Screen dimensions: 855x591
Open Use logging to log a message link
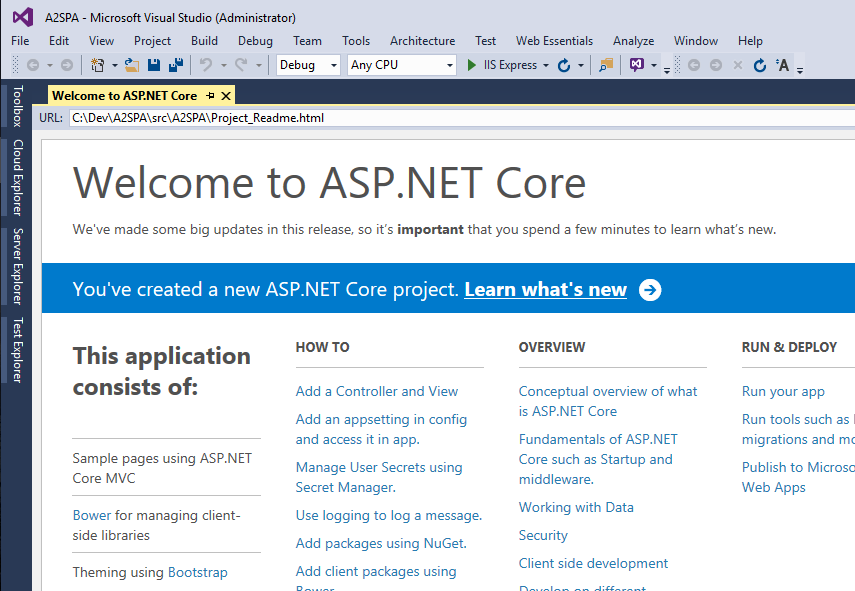(389, 515)
